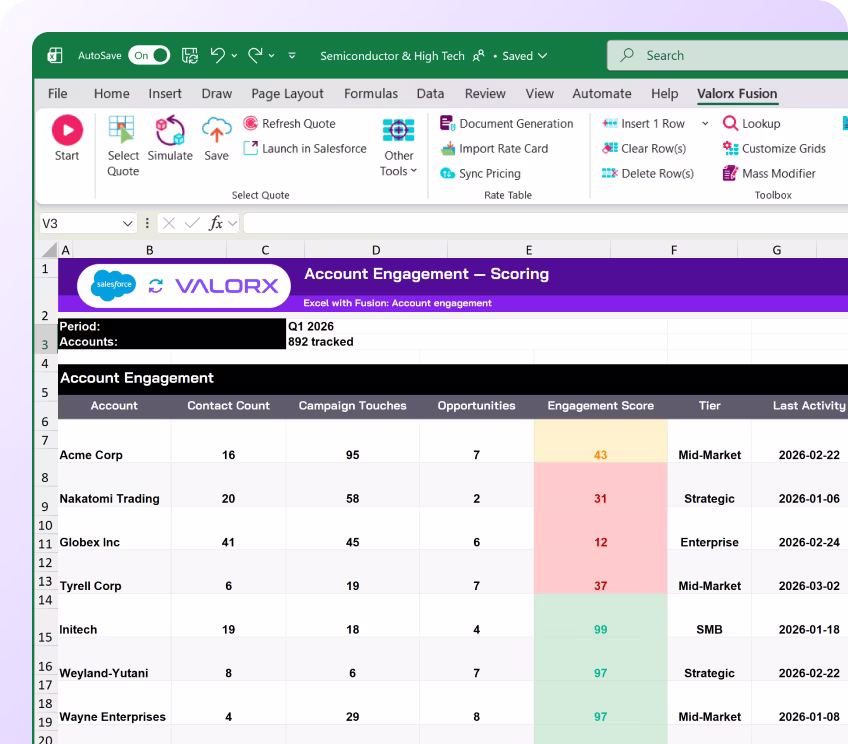Open the Help tab

click(x=665, y=94)
